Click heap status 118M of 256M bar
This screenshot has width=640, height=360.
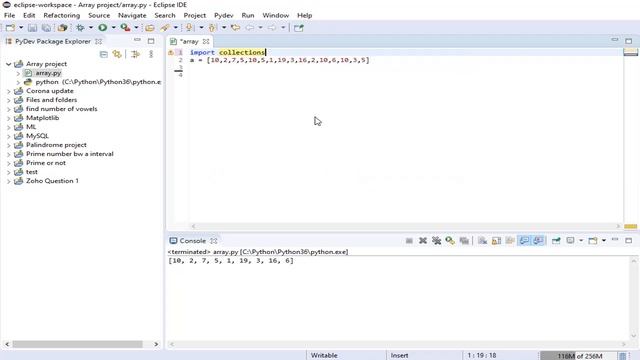point(578,356)
